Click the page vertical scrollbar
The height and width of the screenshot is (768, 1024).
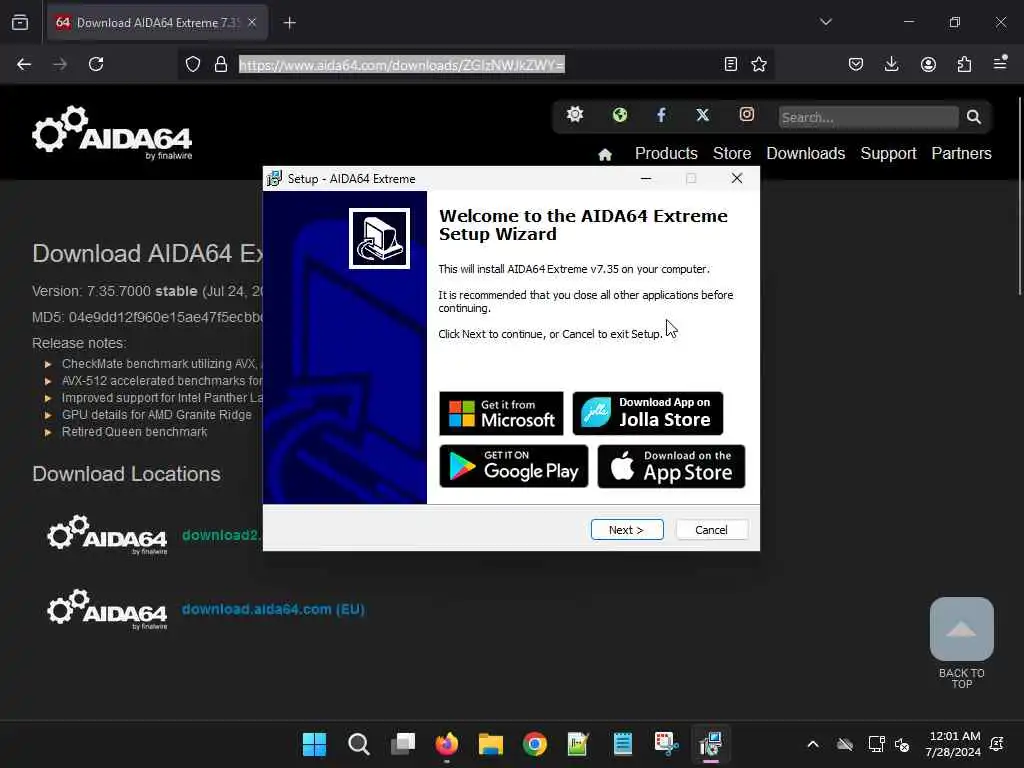click(x=1020, y=196)
